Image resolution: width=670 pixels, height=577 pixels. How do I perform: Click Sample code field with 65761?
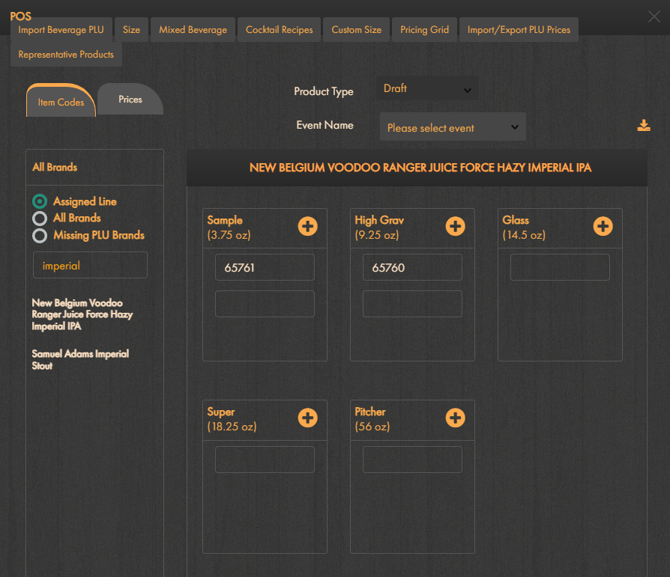(x=265, y=268)
